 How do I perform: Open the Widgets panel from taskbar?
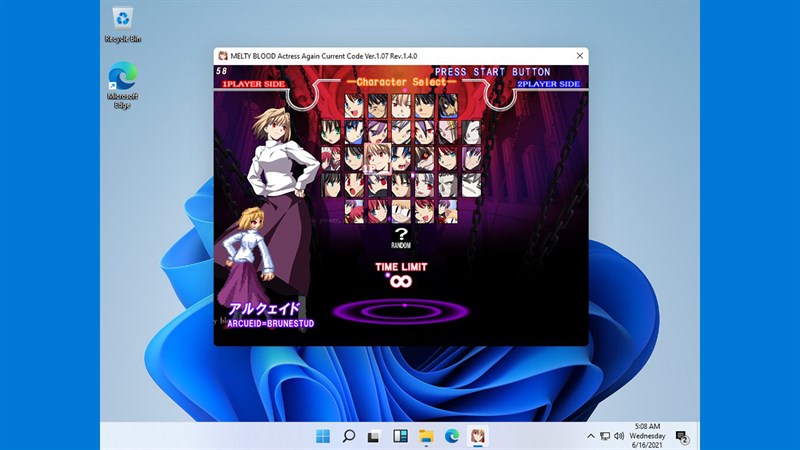tap(401, 436)
